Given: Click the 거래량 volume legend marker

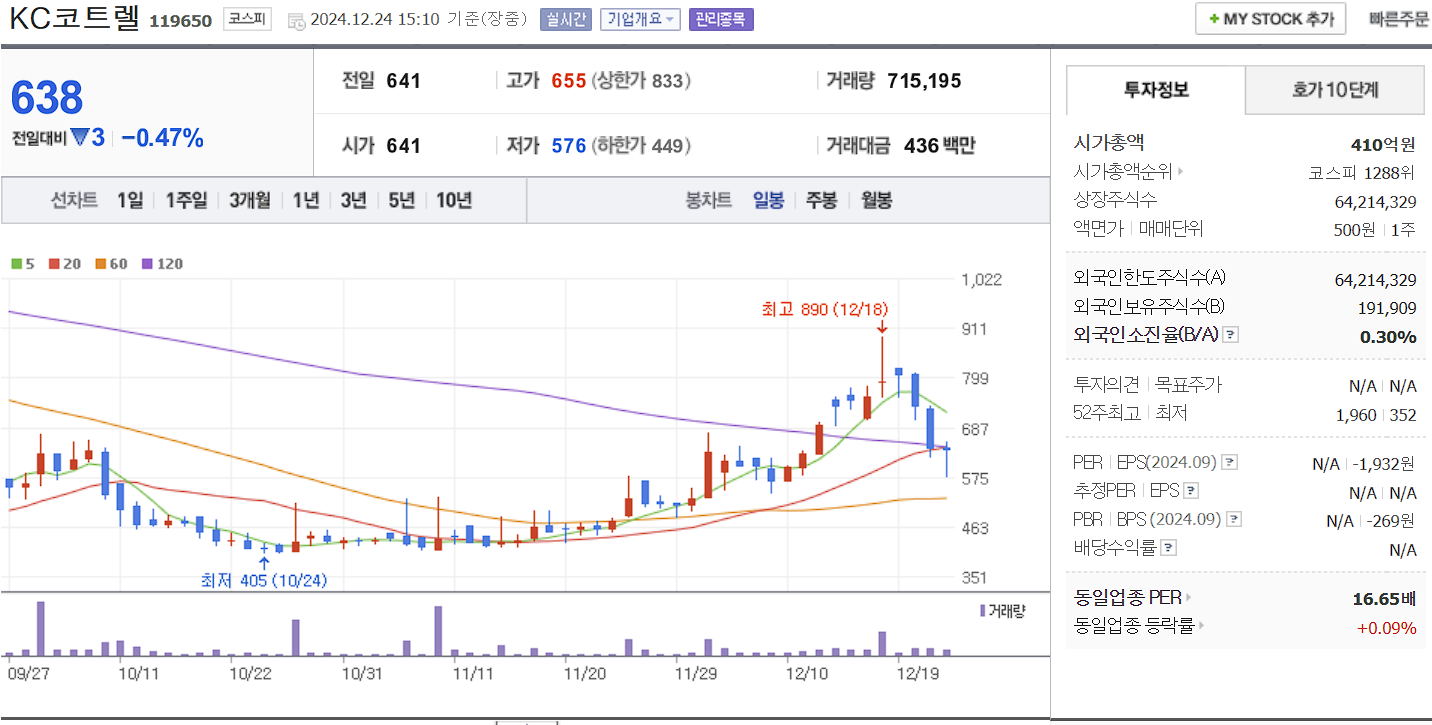Looking at the screenshot, I should (983, 611).
